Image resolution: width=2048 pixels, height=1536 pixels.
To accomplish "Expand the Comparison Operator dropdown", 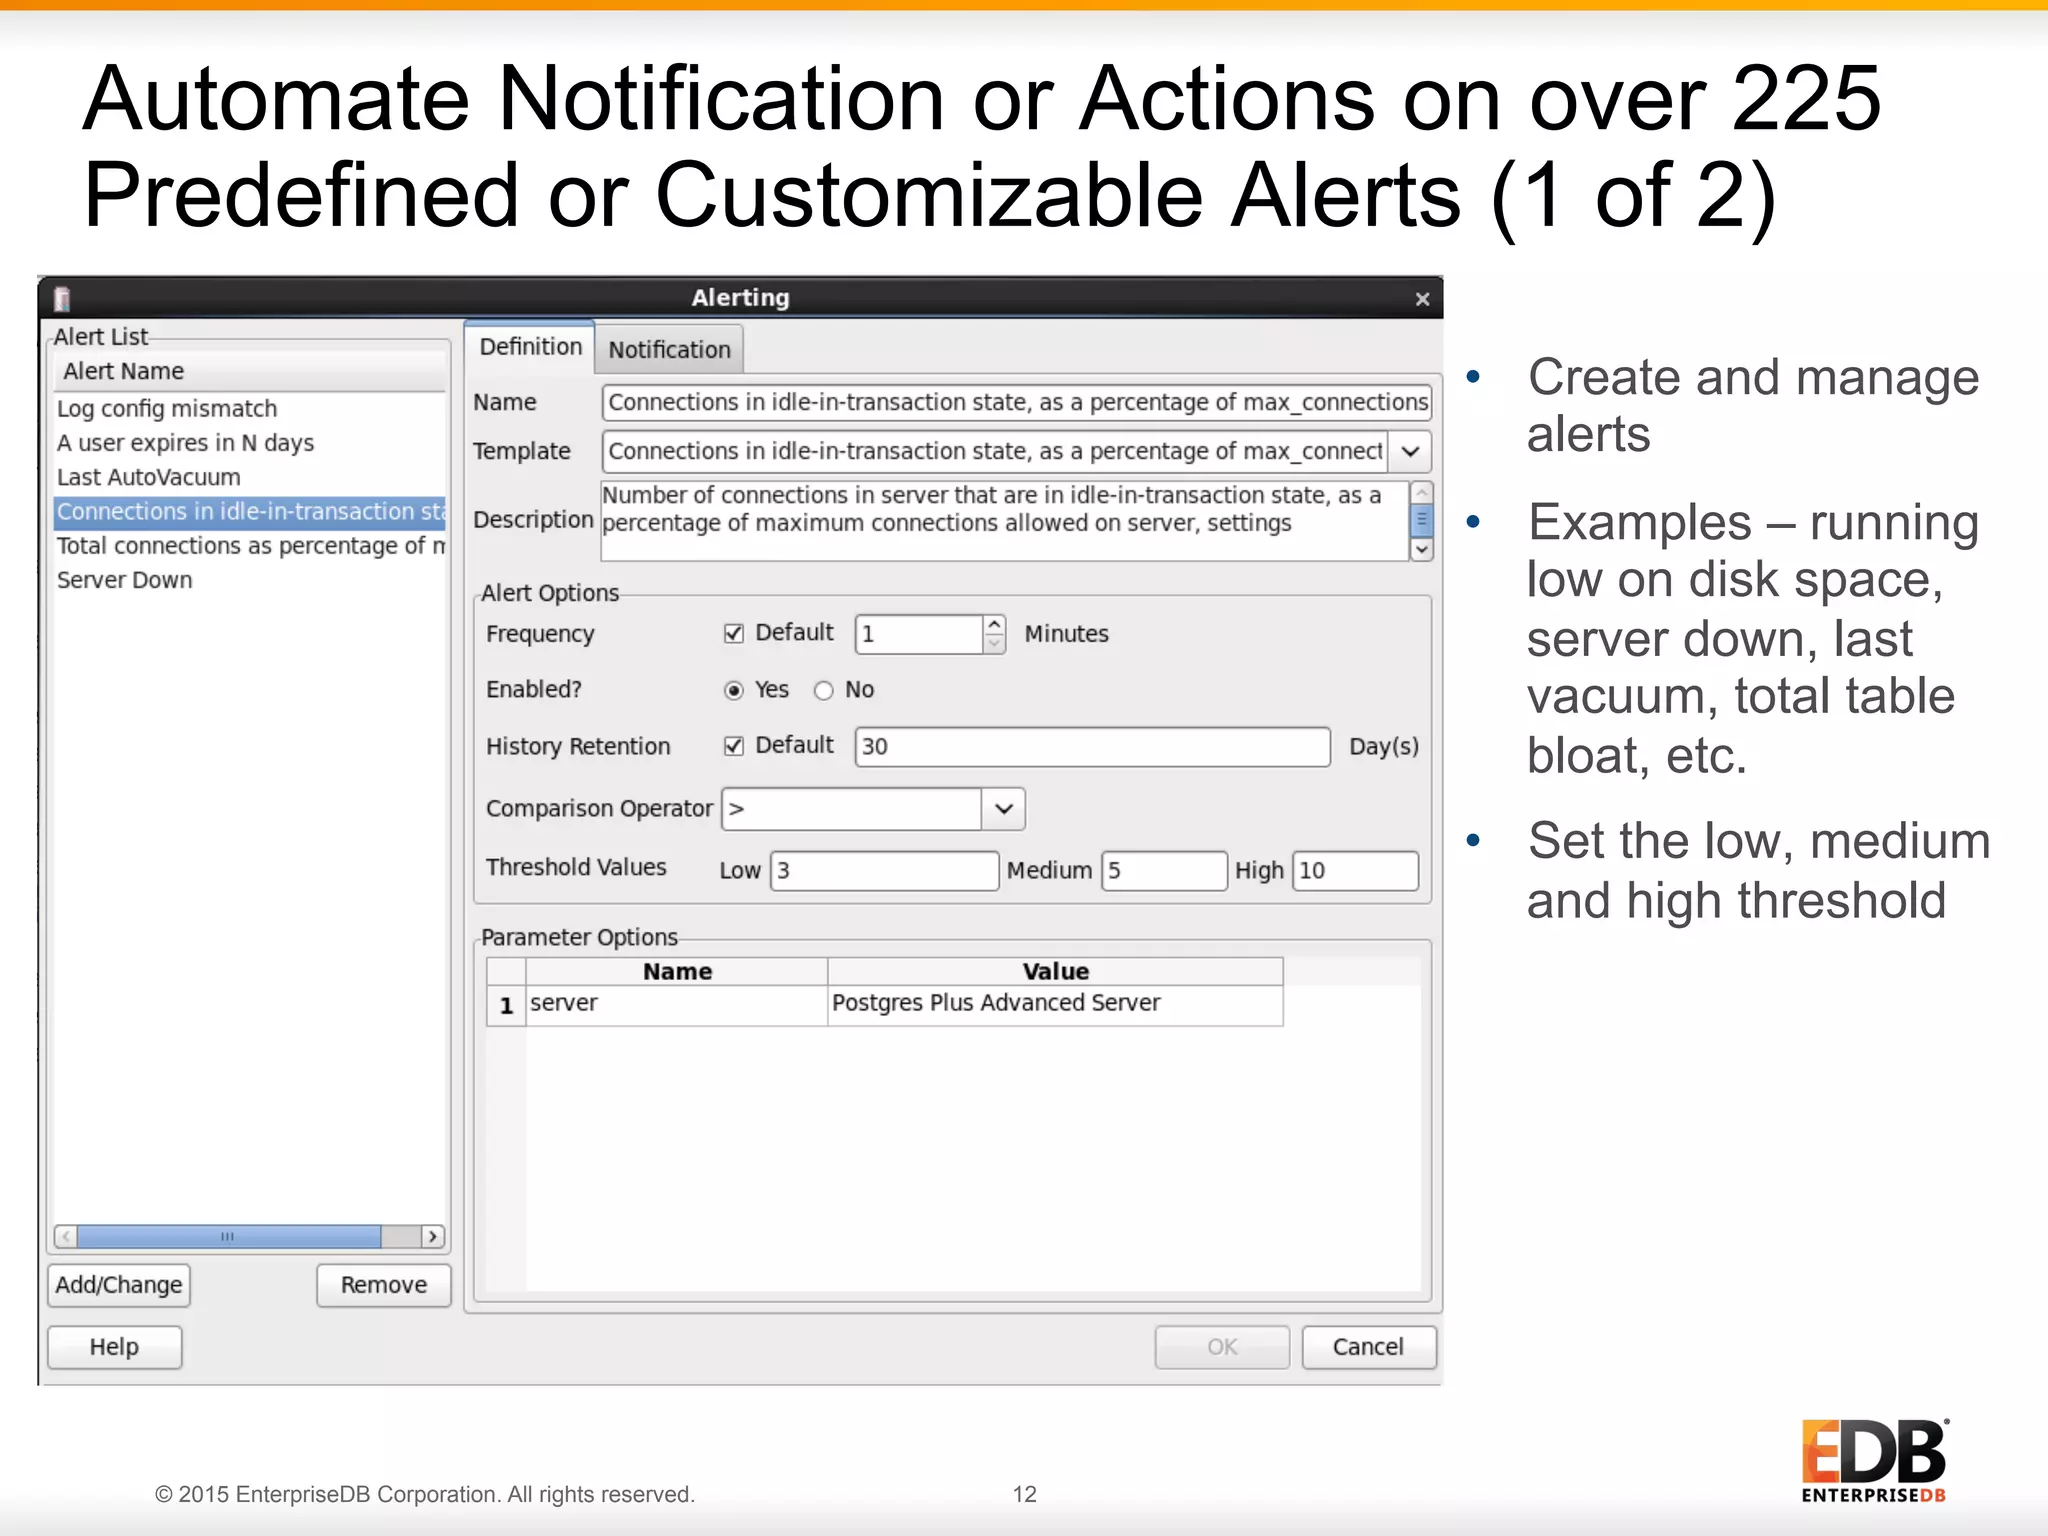I will [1004, 809].
